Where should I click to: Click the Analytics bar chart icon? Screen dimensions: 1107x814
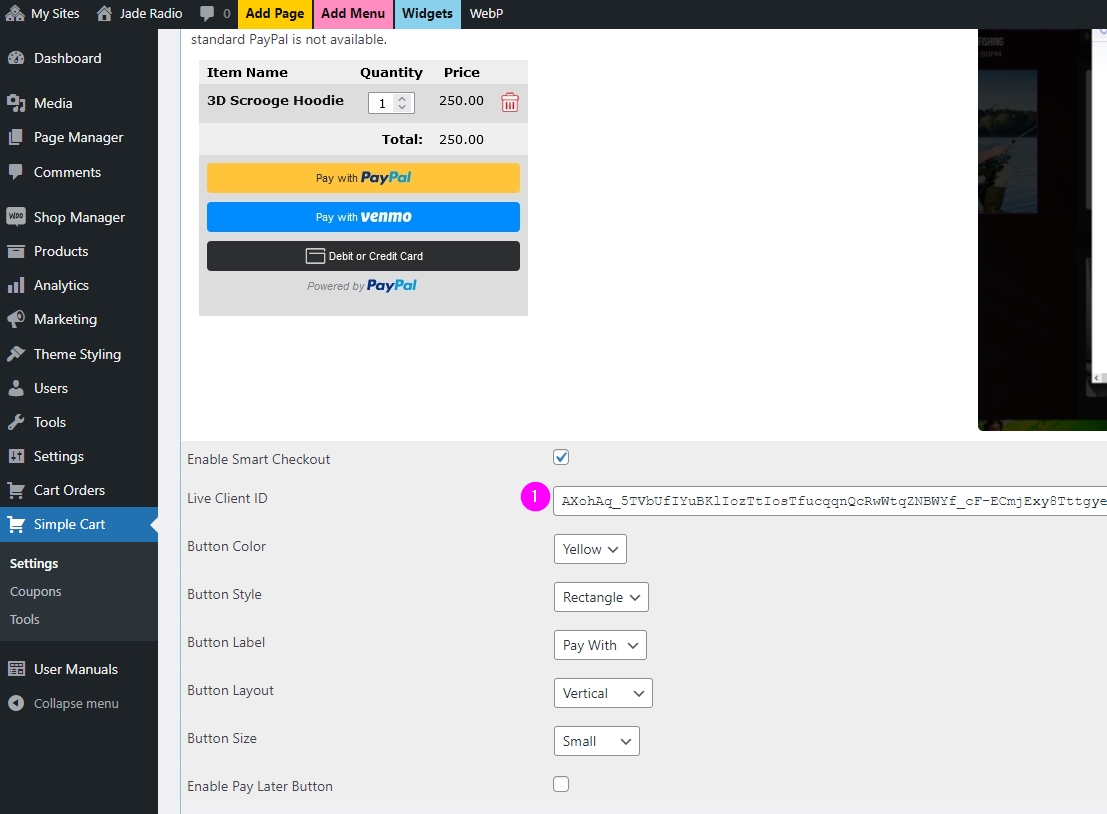pyautogui.click(x=16, y=285)
